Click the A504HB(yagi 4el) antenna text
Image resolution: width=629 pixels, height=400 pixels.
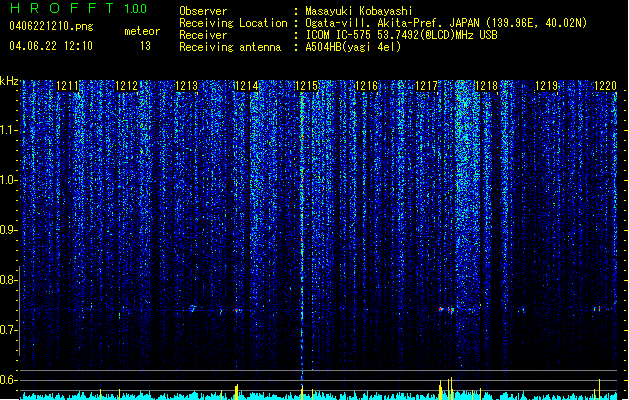[x=353, y=47]
